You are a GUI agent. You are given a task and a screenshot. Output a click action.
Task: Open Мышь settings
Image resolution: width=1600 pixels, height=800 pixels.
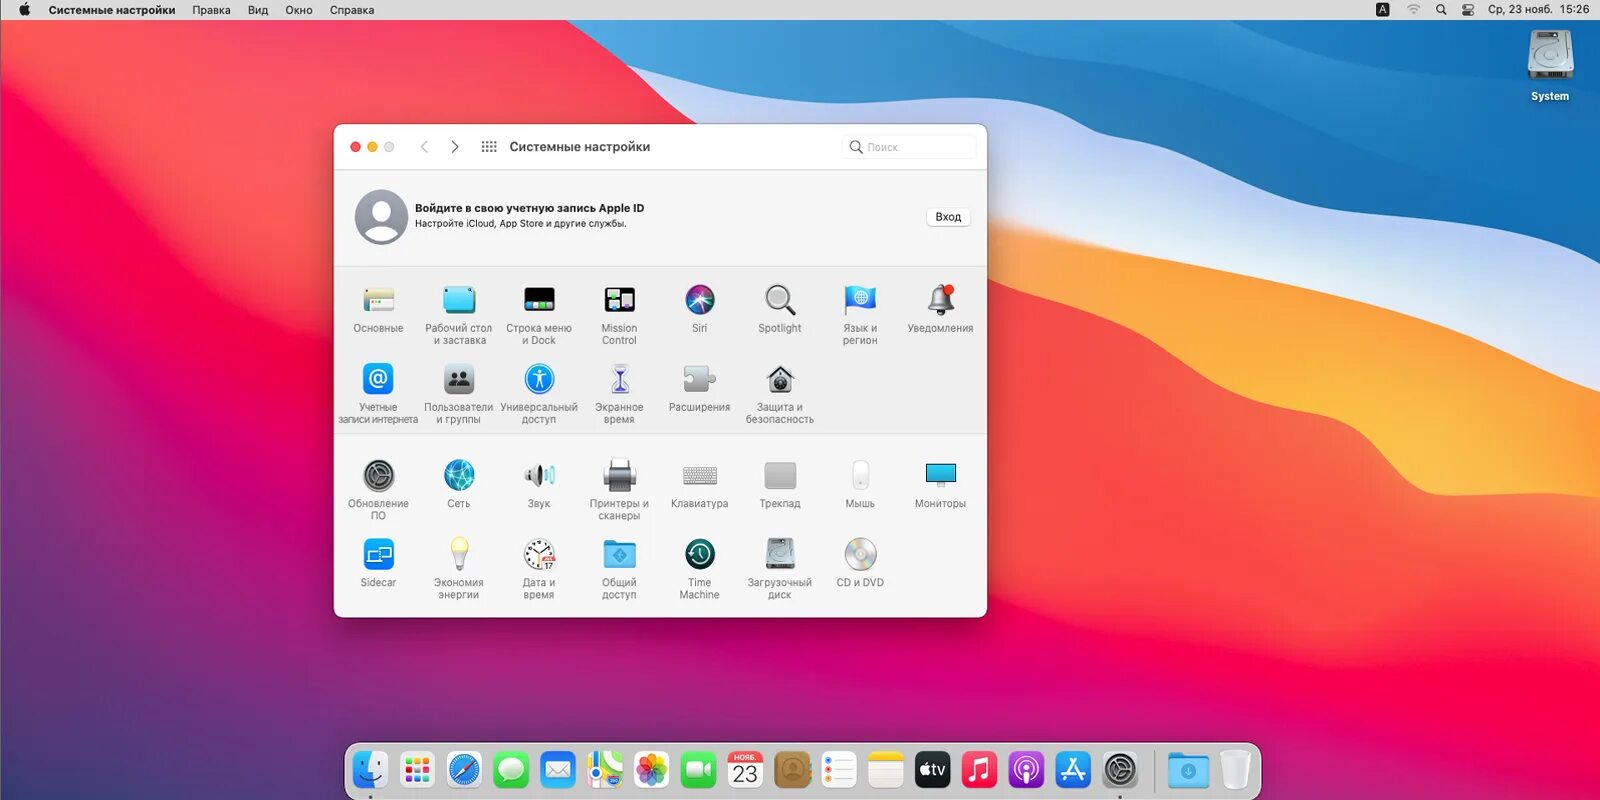click(x=860, y=484)
